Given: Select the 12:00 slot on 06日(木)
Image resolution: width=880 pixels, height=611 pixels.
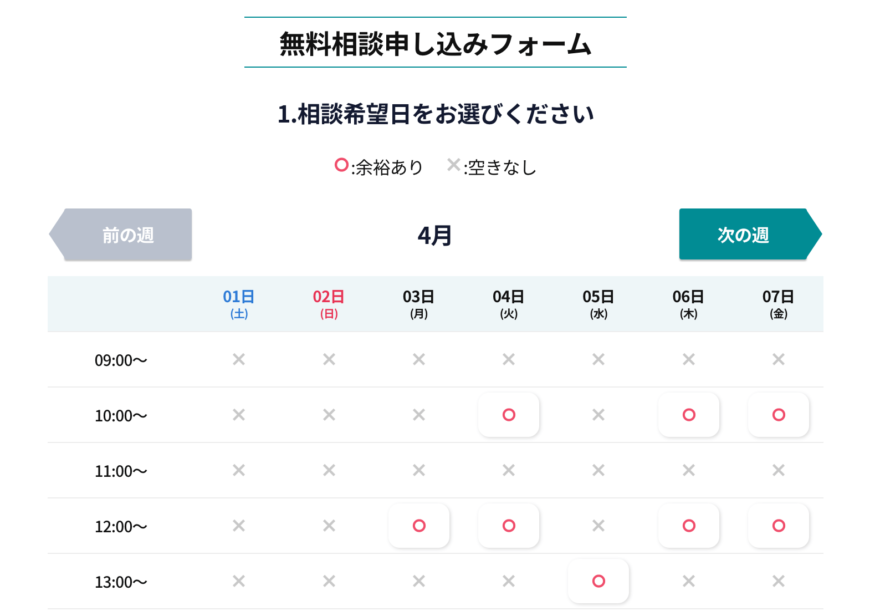Looking at the screenshot, I should point(689,526).
